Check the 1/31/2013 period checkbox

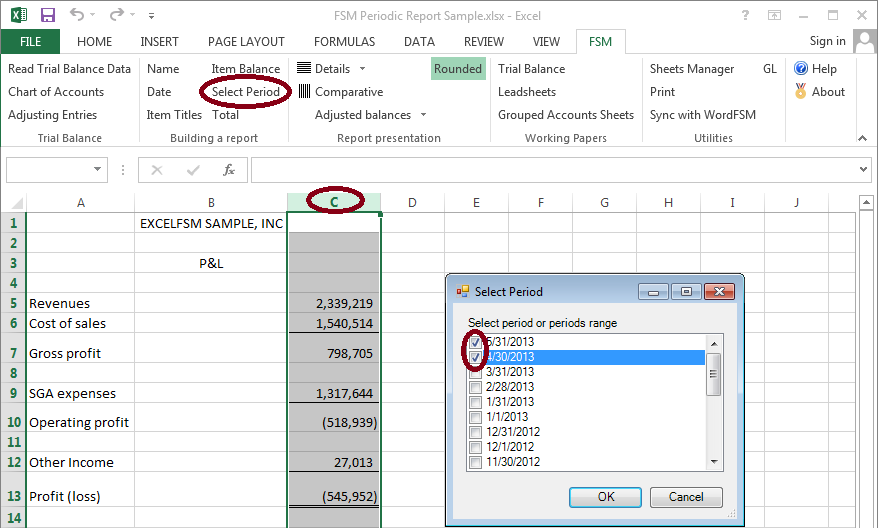click(x=475, y=402)
